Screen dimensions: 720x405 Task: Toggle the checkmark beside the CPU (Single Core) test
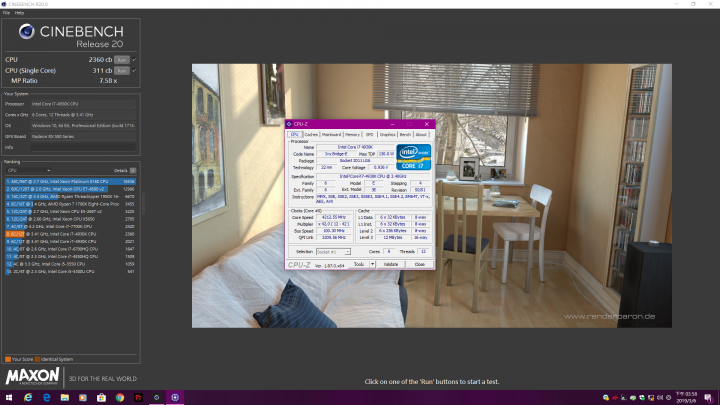[134, 71]
